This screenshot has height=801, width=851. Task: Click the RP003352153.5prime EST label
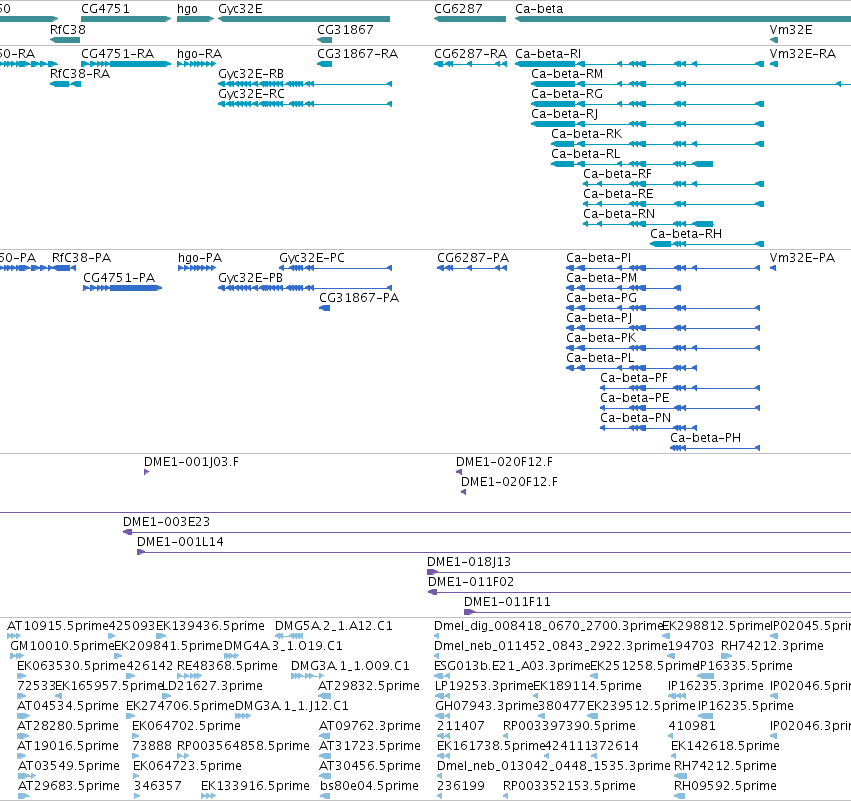coord(569,786)
